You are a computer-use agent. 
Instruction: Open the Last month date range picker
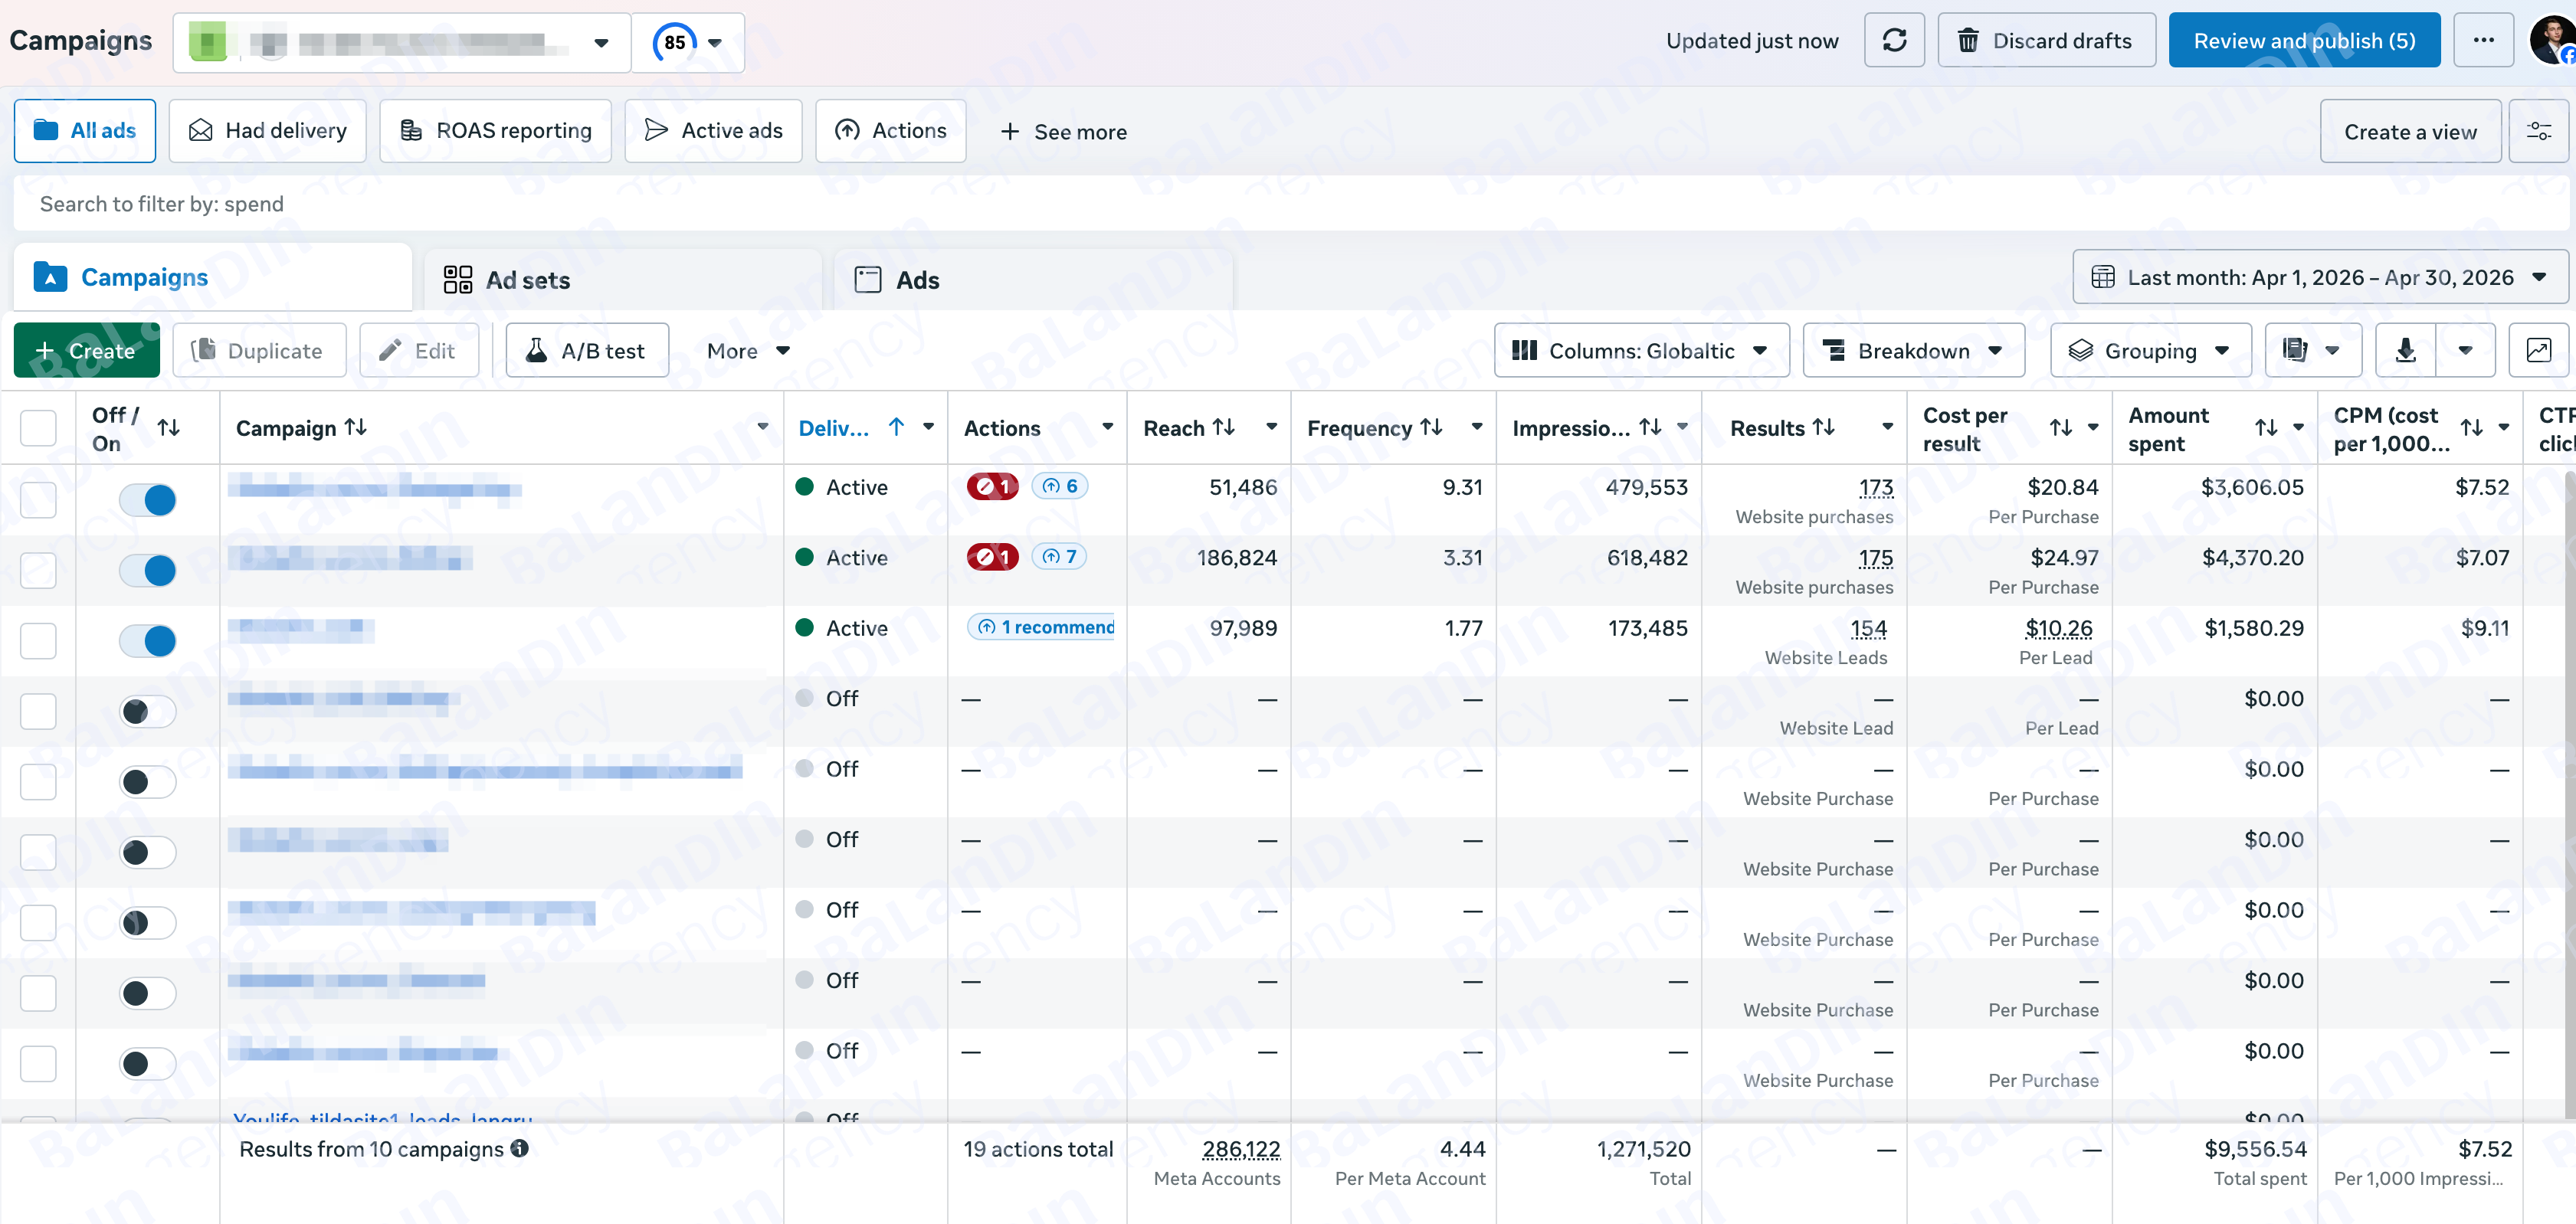pos(2320,277)
